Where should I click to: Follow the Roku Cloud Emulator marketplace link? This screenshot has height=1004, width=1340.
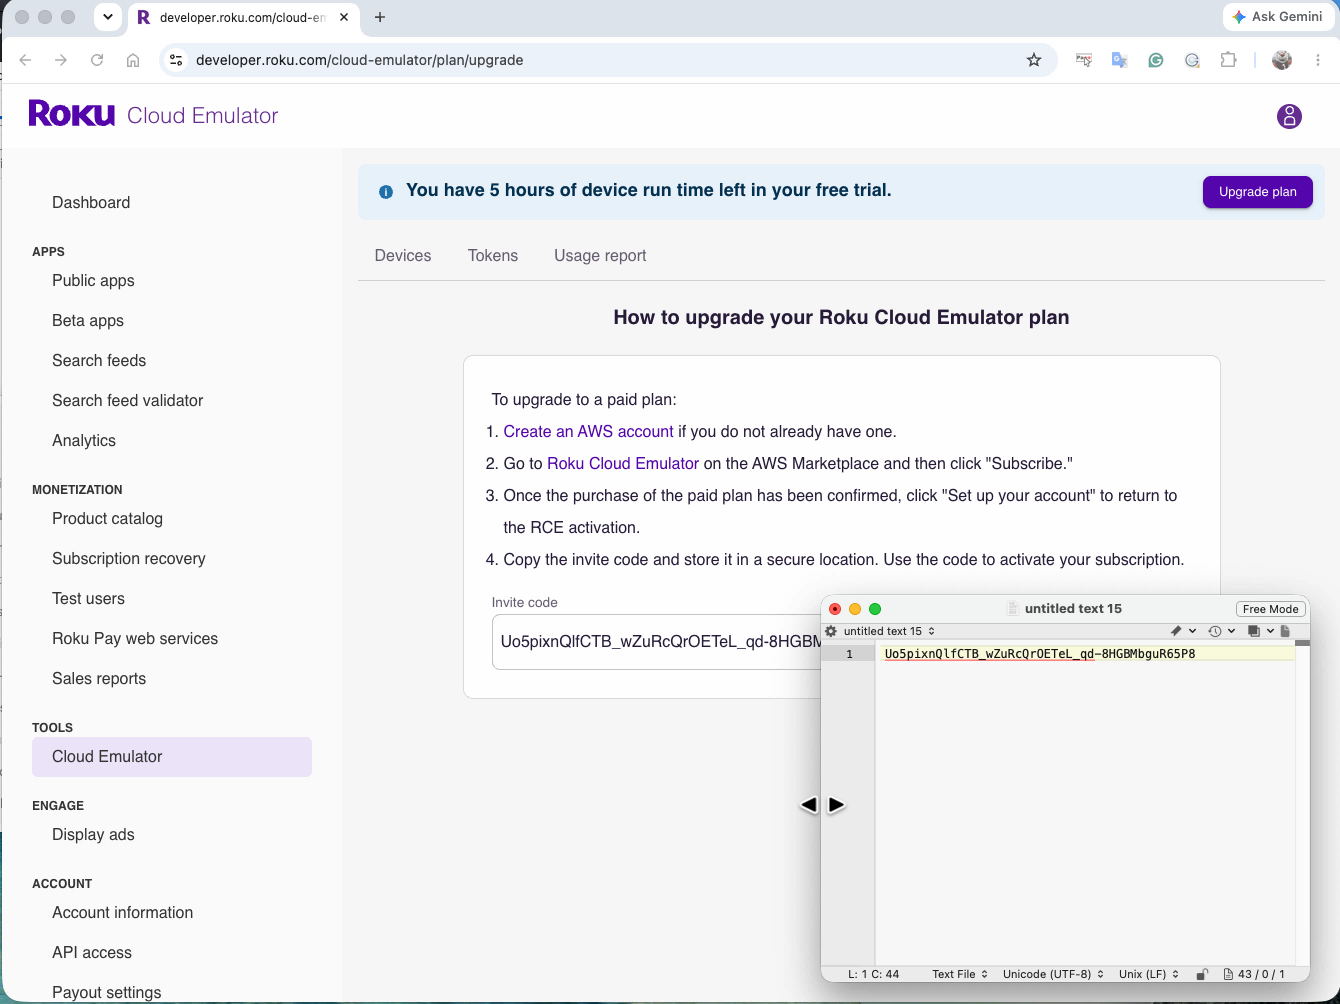(x=623, y=463)
